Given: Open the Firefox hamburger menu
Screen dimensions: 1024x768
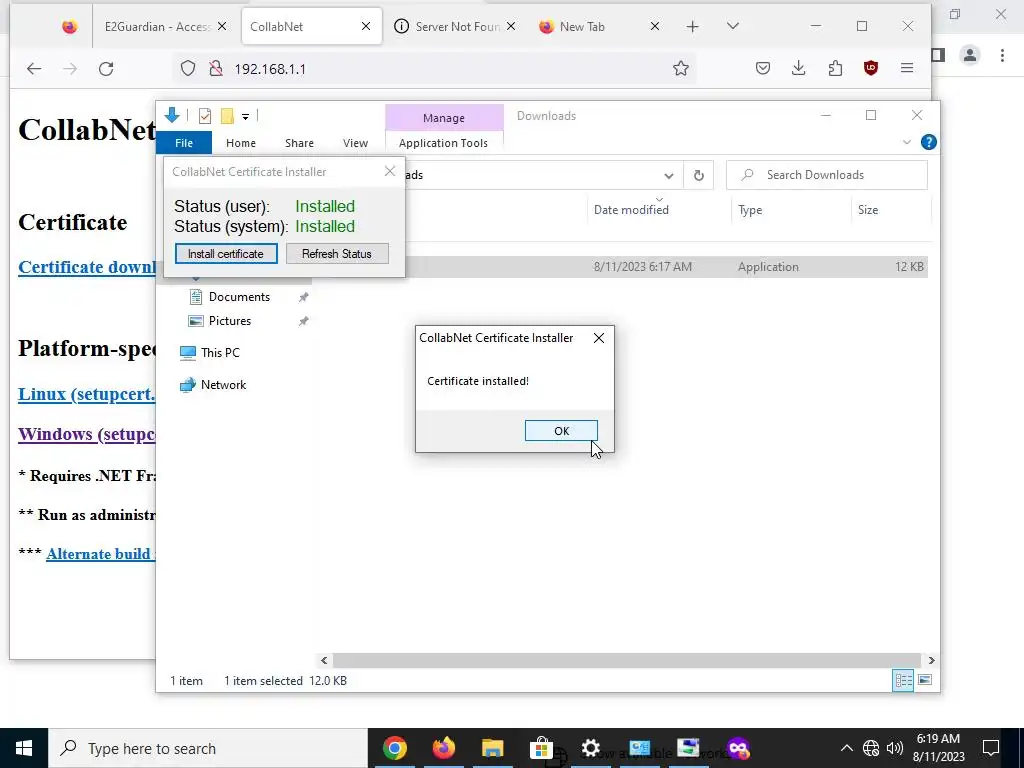Looking at the screenshot, I should (x=907, y=68).
